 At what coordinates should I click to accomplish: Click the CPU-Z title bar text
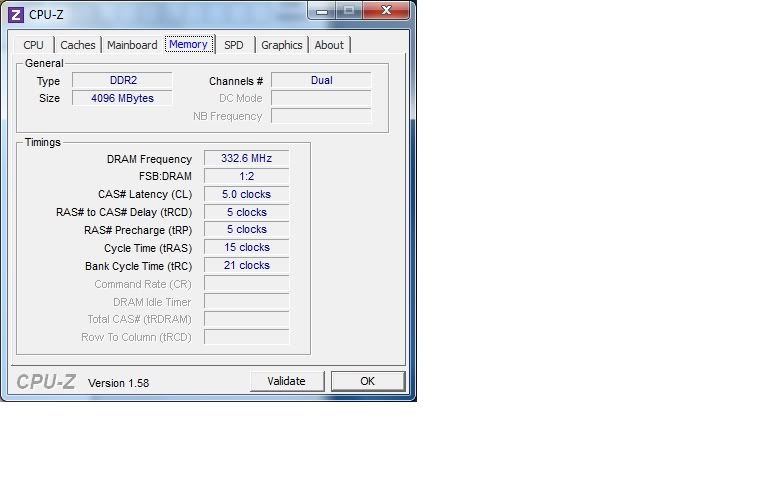[x=46, y=15]
